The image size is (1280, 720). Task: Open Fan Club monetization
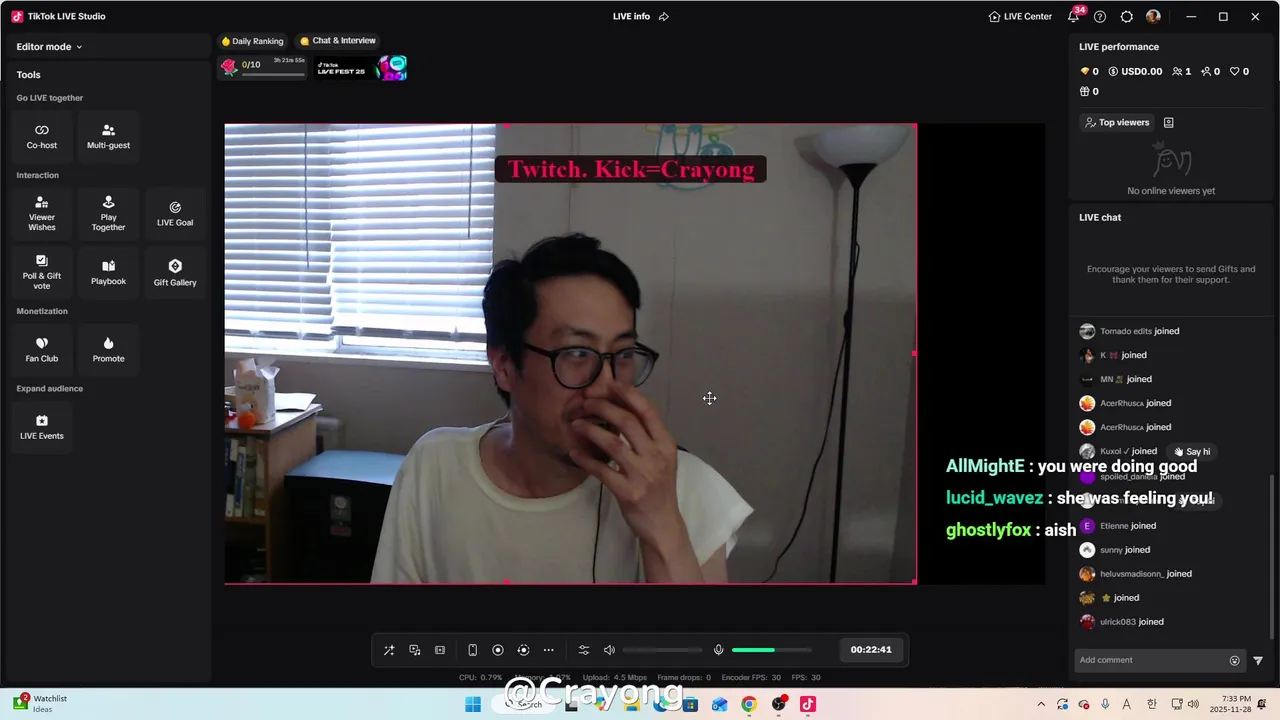point(42,349)
